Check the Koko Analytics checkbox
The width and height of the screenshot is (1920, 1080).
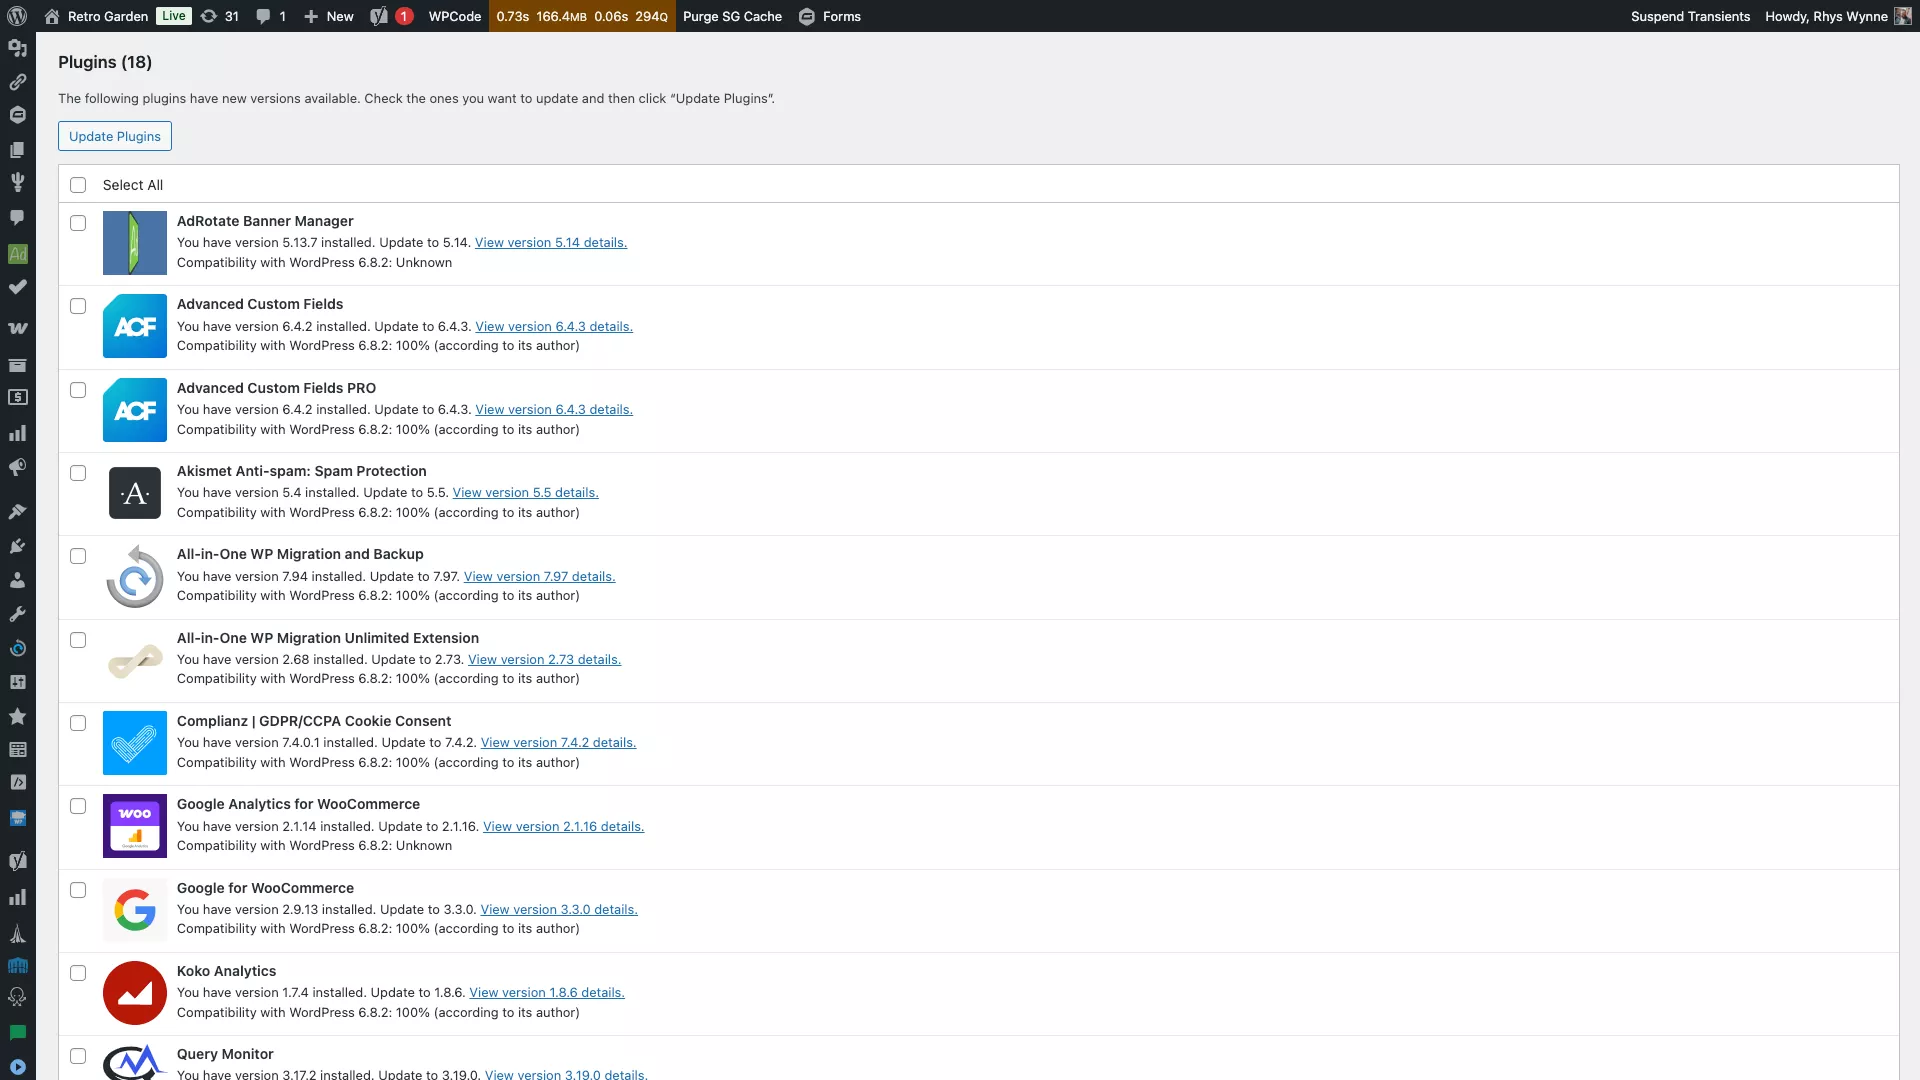point(78,973)
